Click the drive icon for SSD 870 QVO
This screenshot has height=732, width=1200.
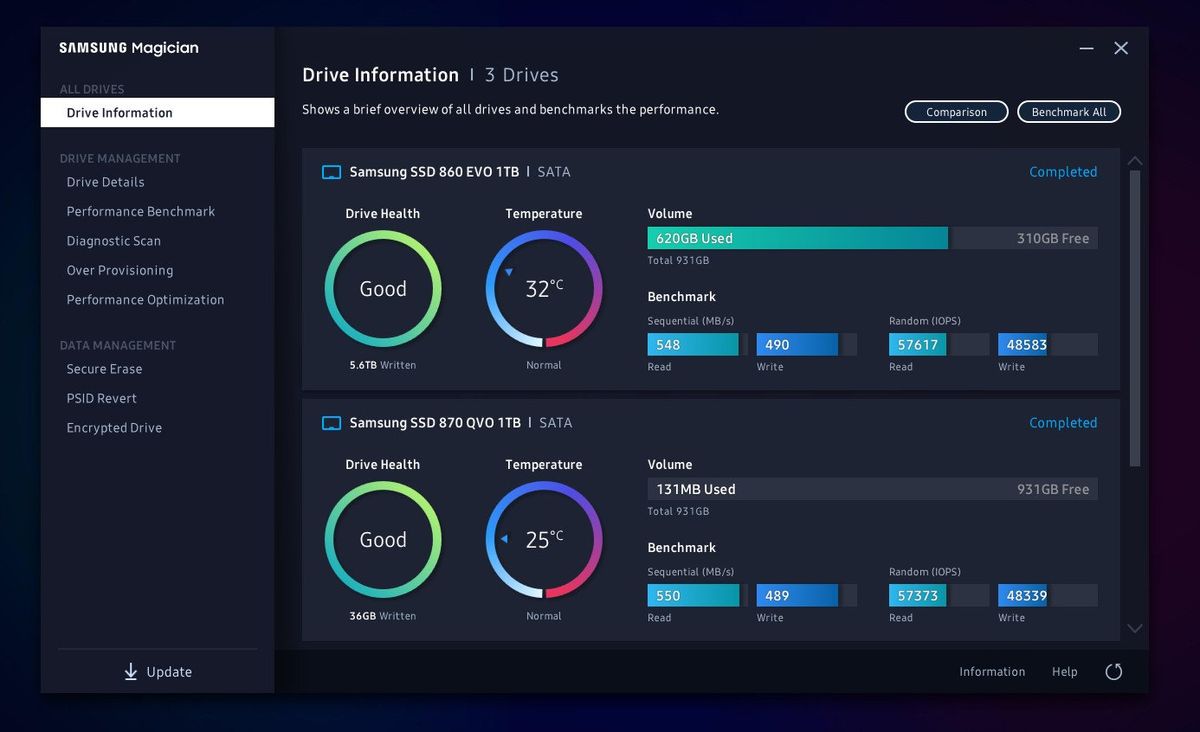coord(331,423)
